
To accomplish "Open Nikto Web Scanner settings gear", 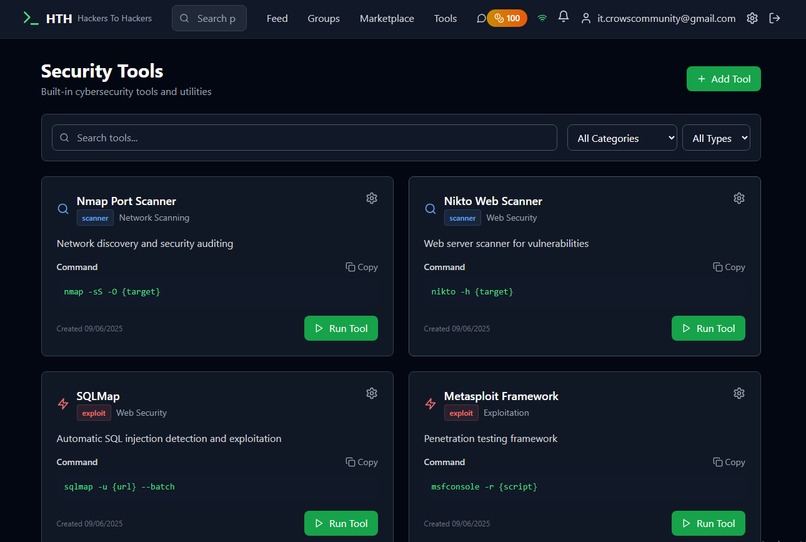I will (739, 198).
